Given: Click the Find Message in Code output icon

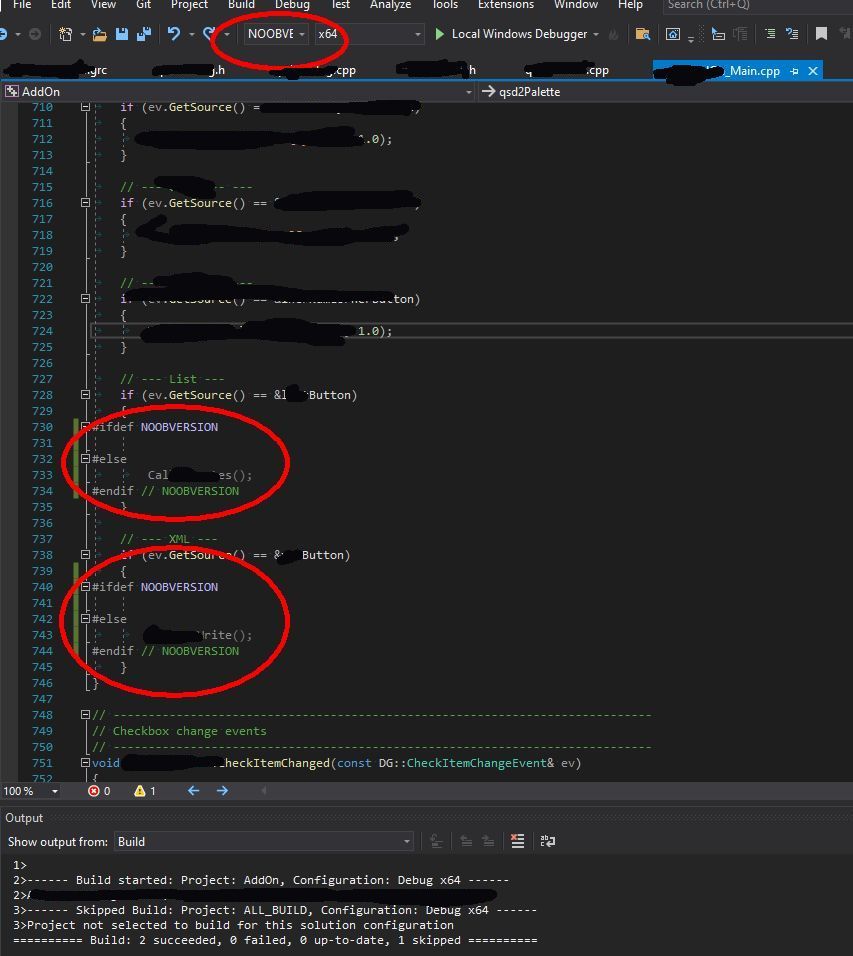Looking at the screenshot, I should point(436,841).
